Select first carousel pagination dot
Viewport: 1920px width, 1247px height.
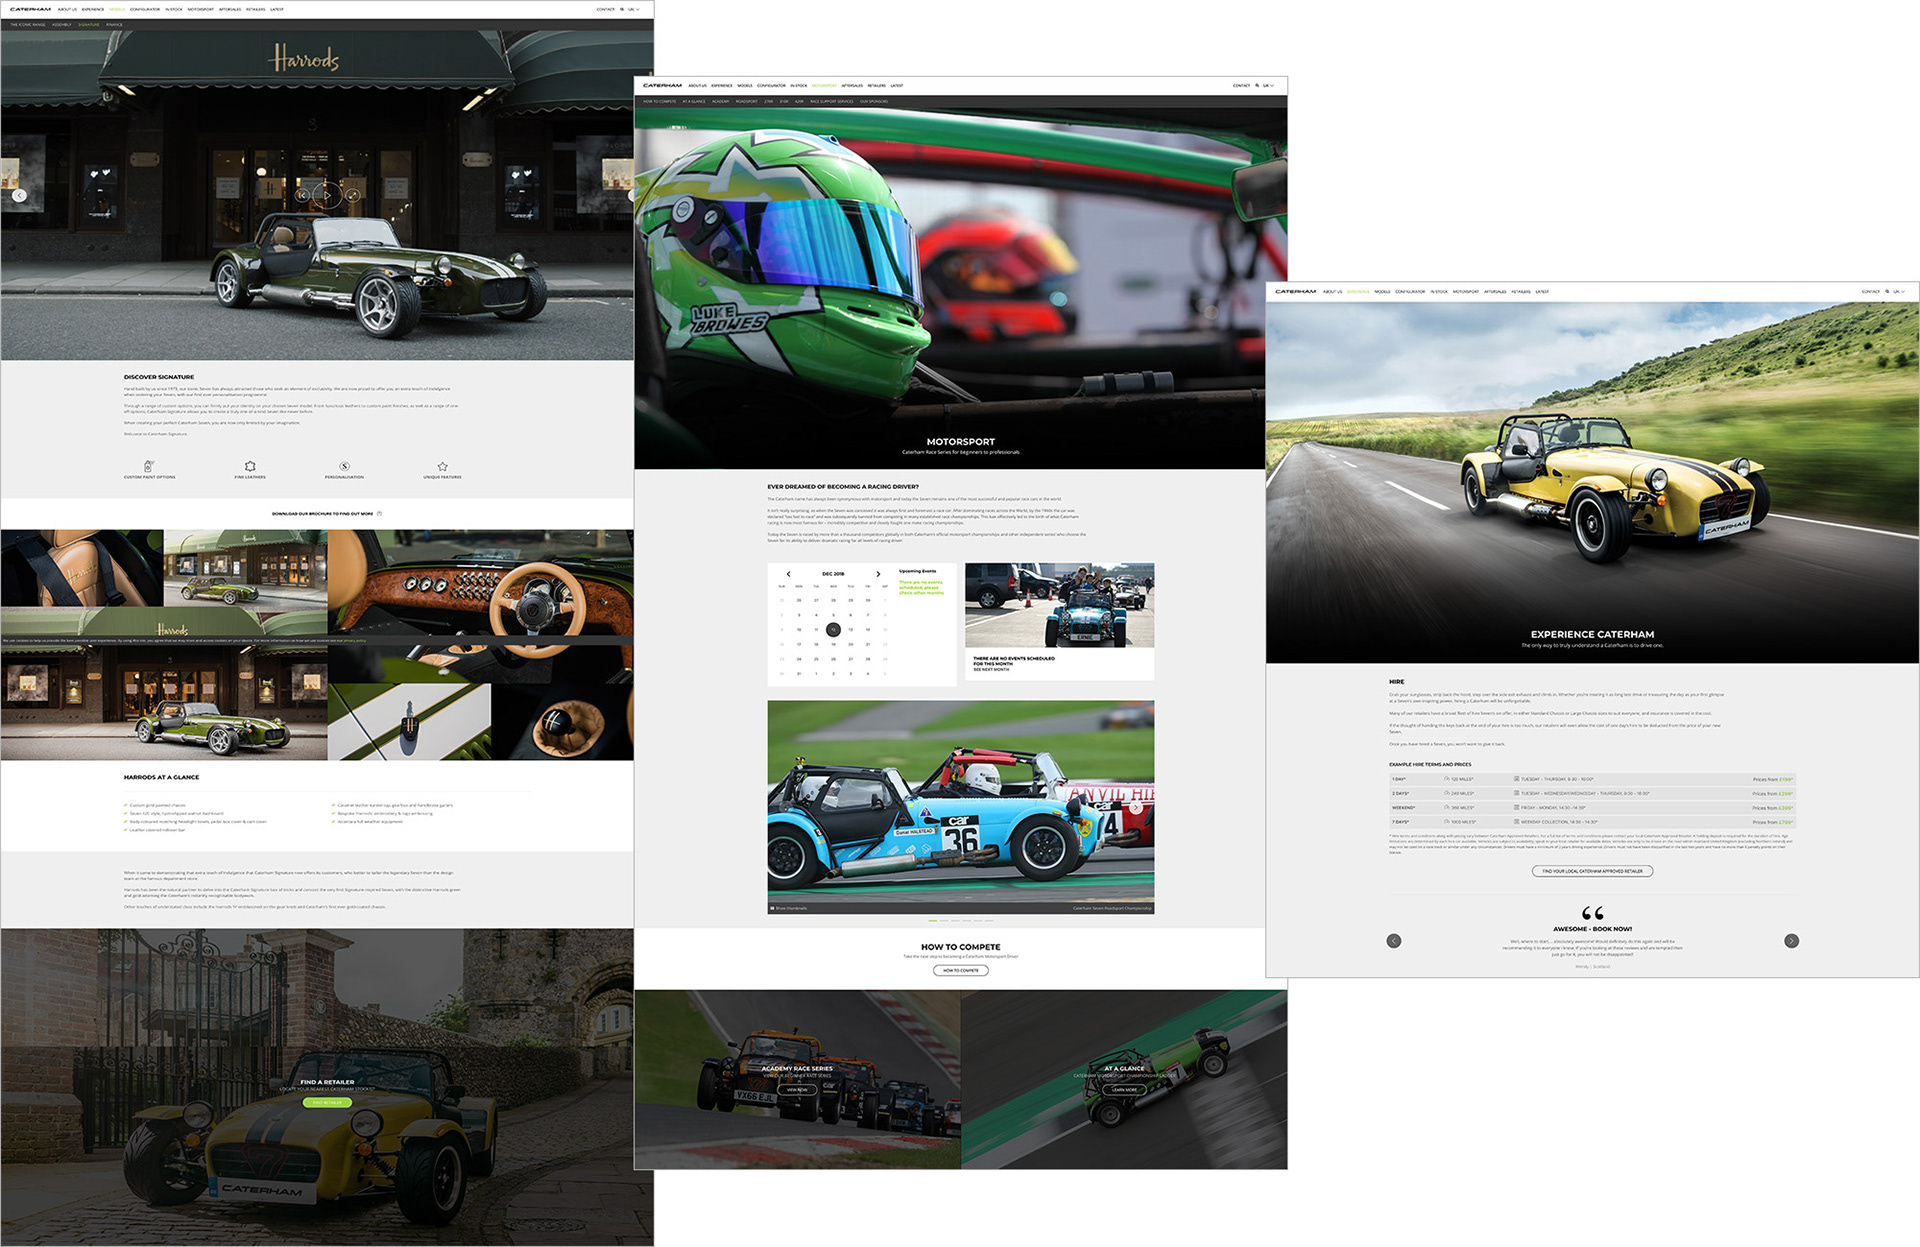[933, 920]
